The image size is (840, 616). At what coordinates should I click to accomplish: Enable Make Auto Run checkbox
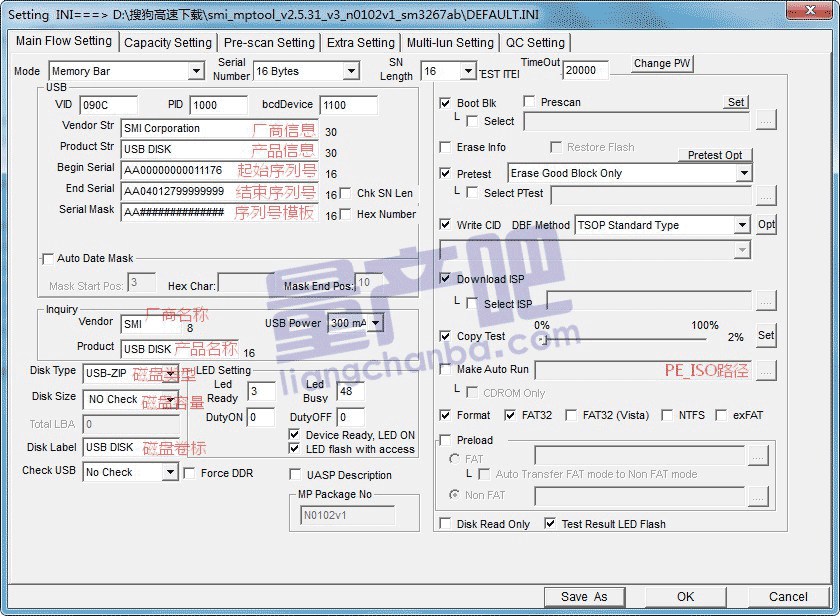[x=445, y=369]
